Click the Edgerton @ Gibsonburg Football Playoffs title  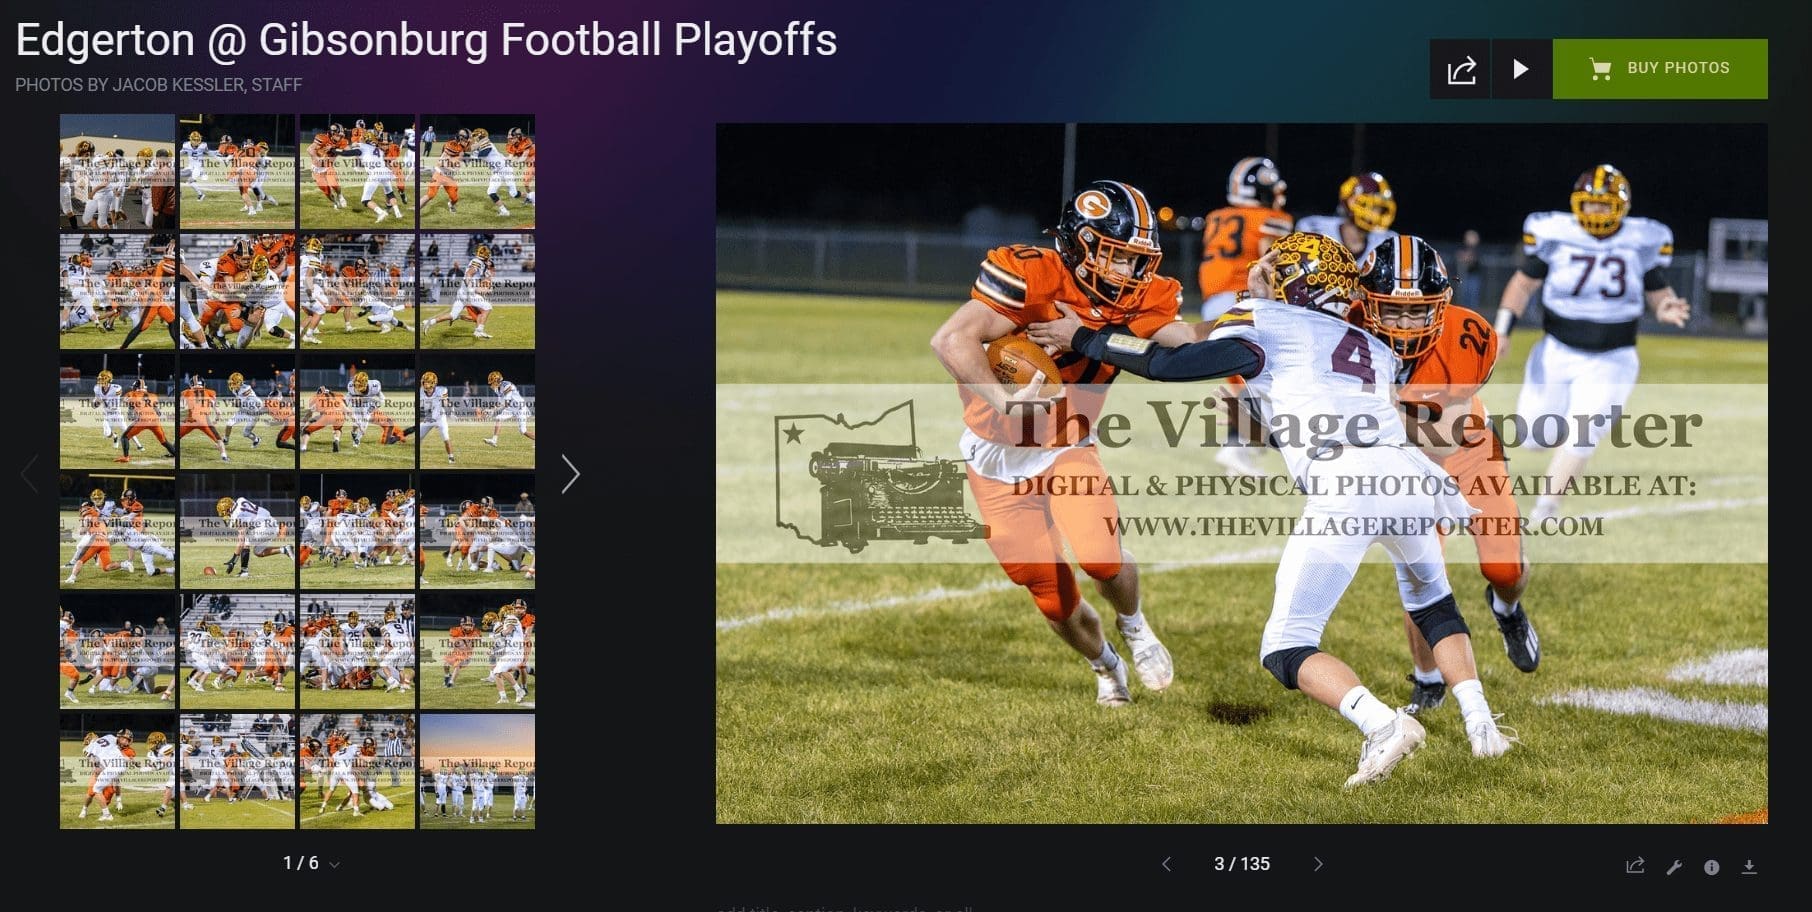pyautogui.click(x=426, y=40)
